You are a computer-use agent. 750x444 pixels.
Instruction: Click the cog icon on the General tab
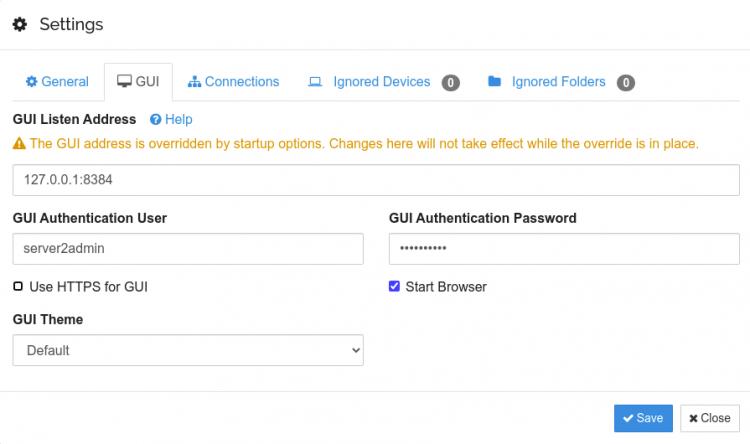point(31,82)
